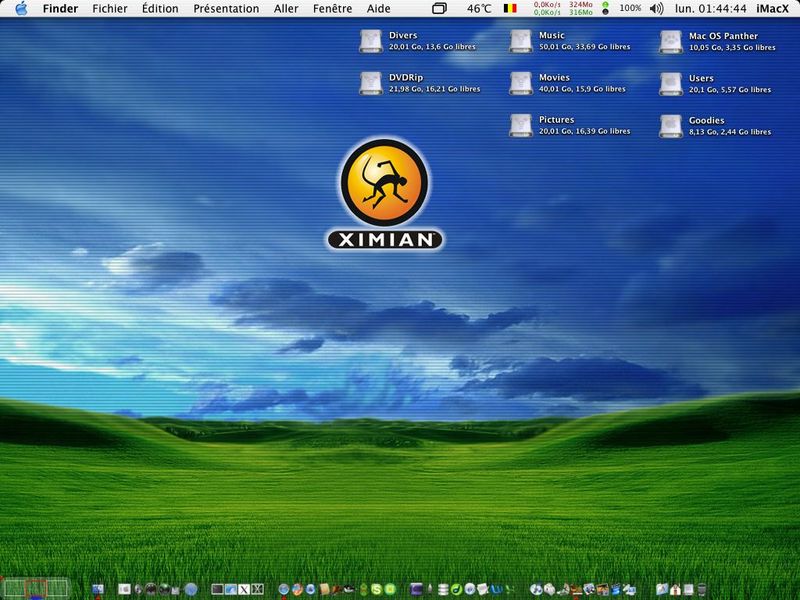Open the Fenêtre menu

[x=332, y=9]
